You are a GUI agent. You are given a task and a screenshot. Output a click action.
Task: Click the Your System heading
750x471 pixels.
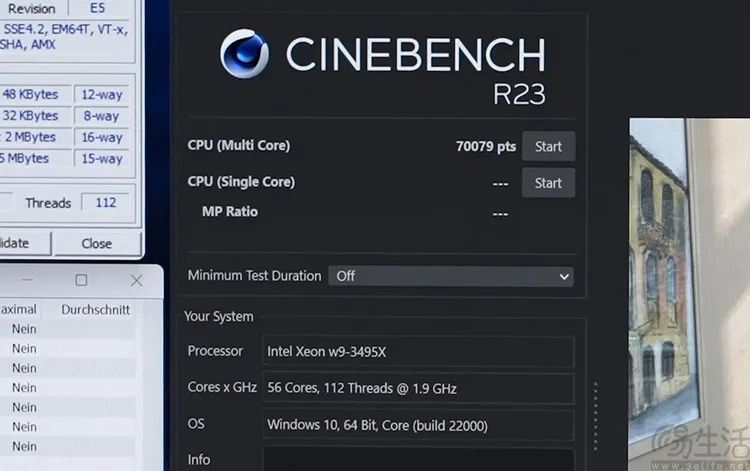tap(219, 317)
